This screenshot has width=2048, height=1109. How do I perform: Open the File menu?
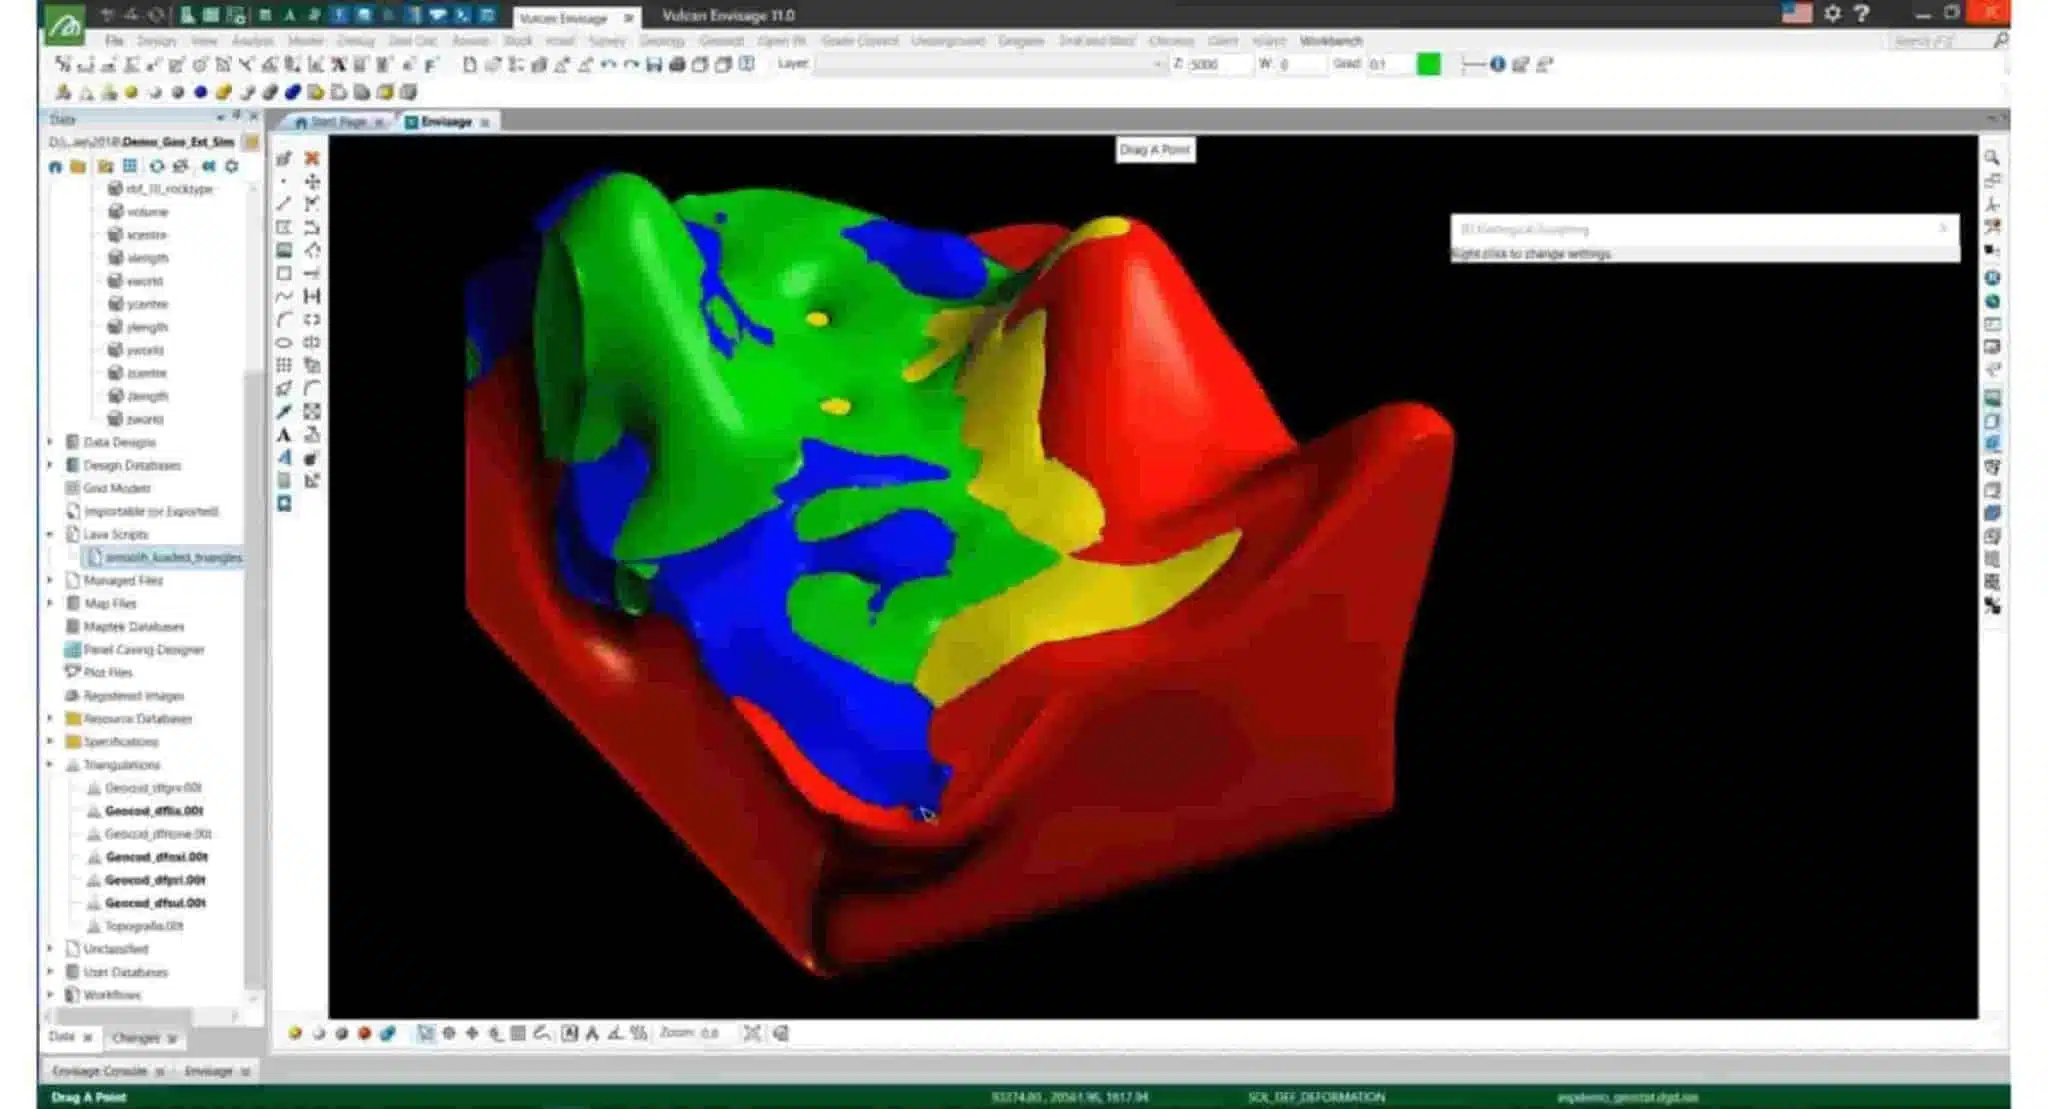(x=114, y=41)
